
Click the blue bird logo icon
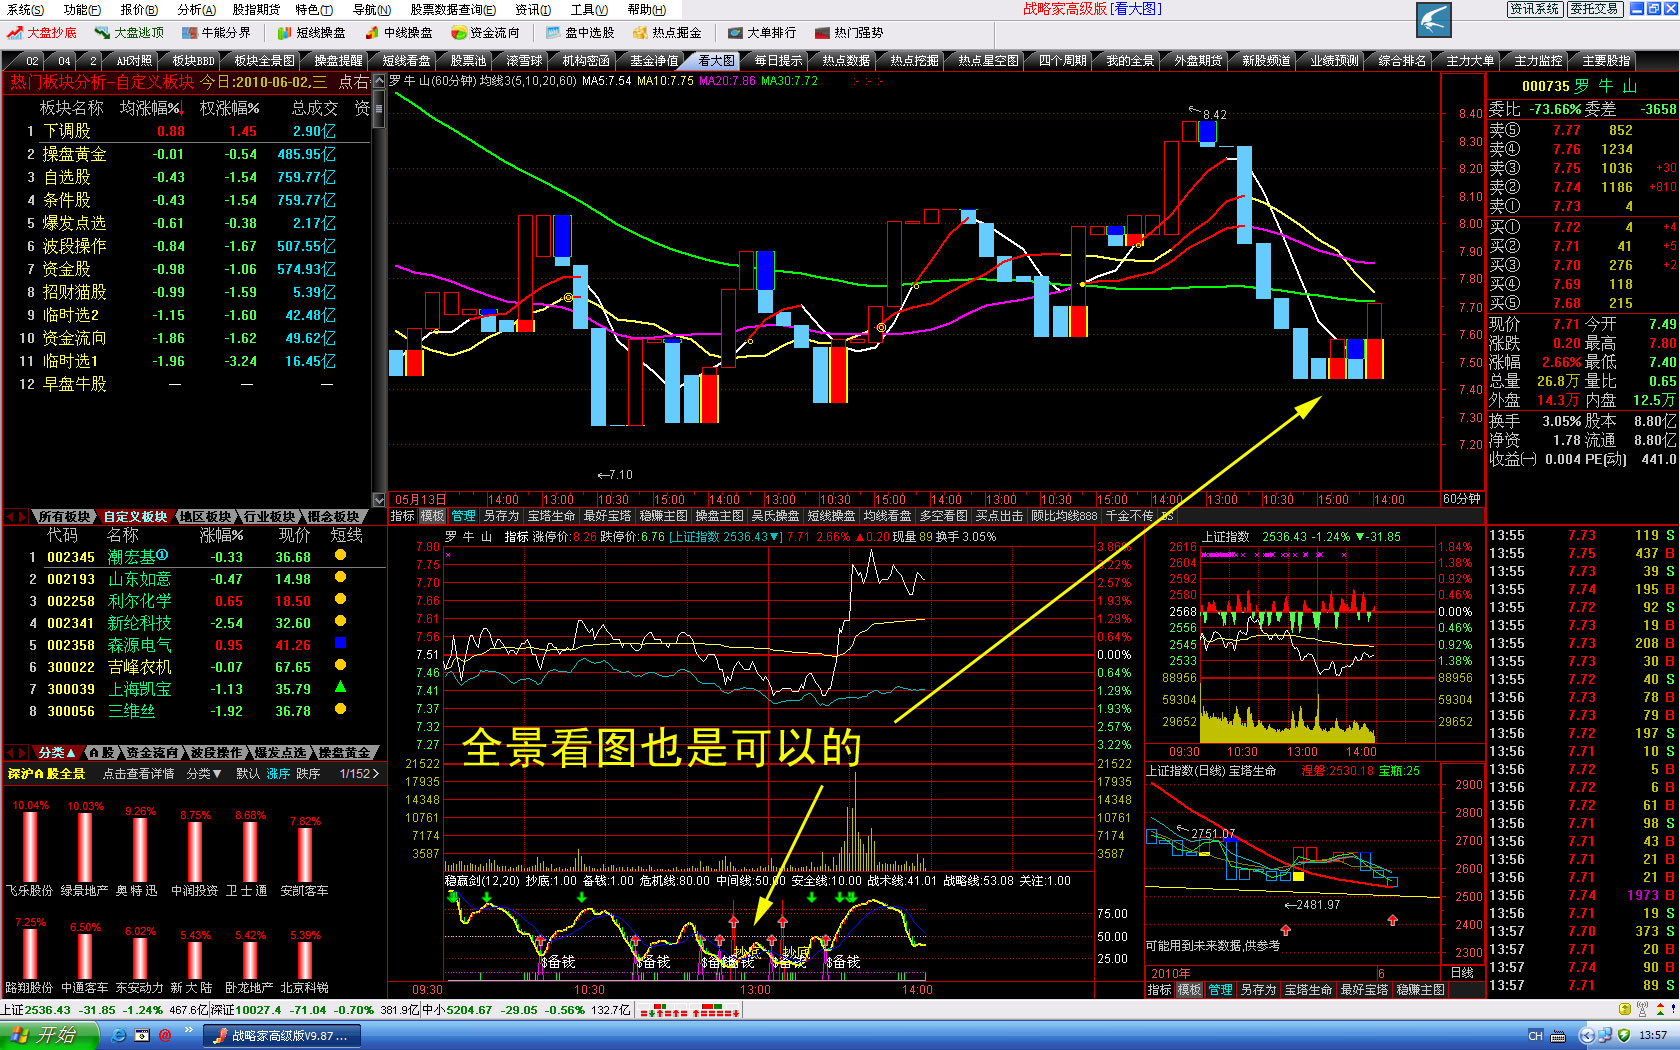click(1434, 20)
